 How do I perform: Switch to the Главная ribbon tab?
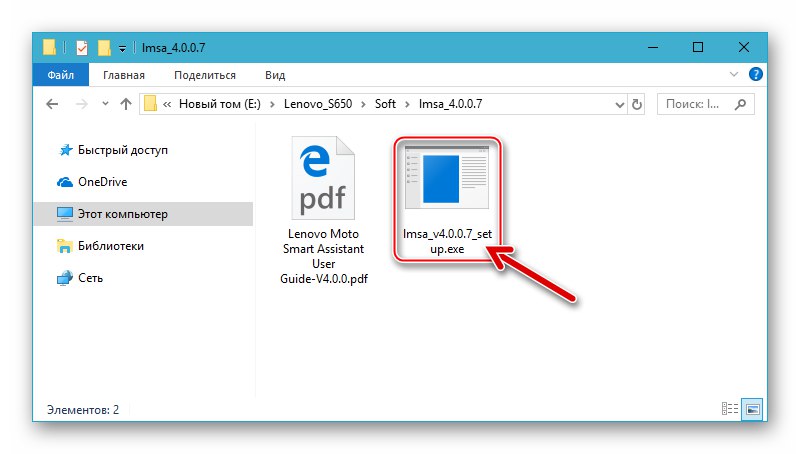124,75
